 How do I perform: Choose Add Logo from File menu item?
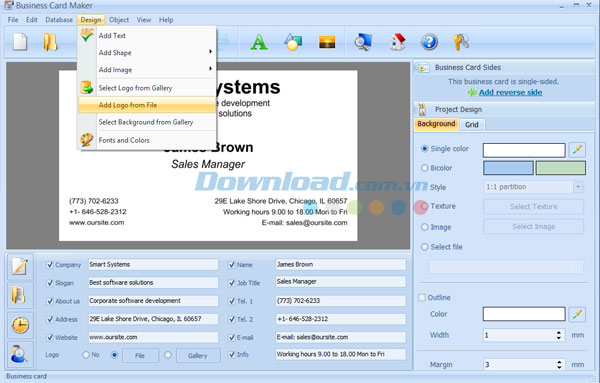point(147,105)
